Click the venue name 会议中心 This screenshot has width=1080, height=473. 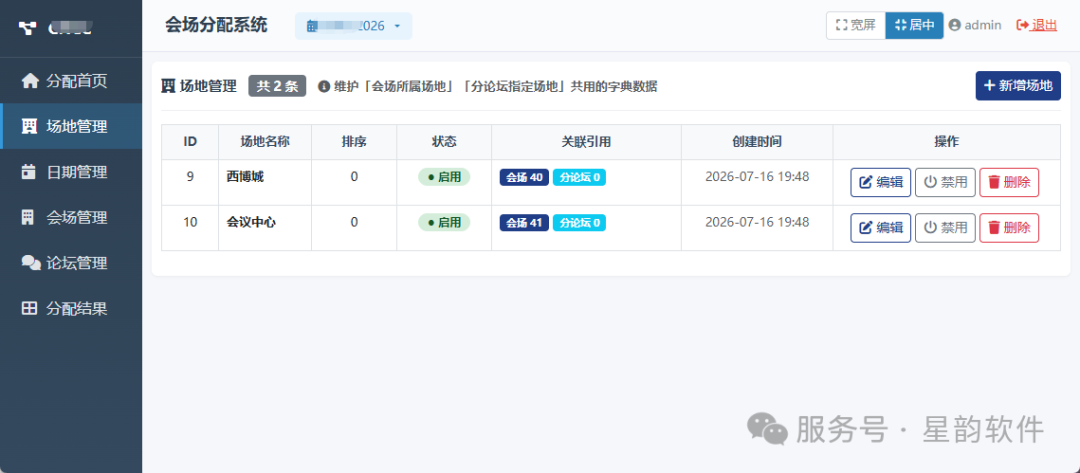point(251,222)
